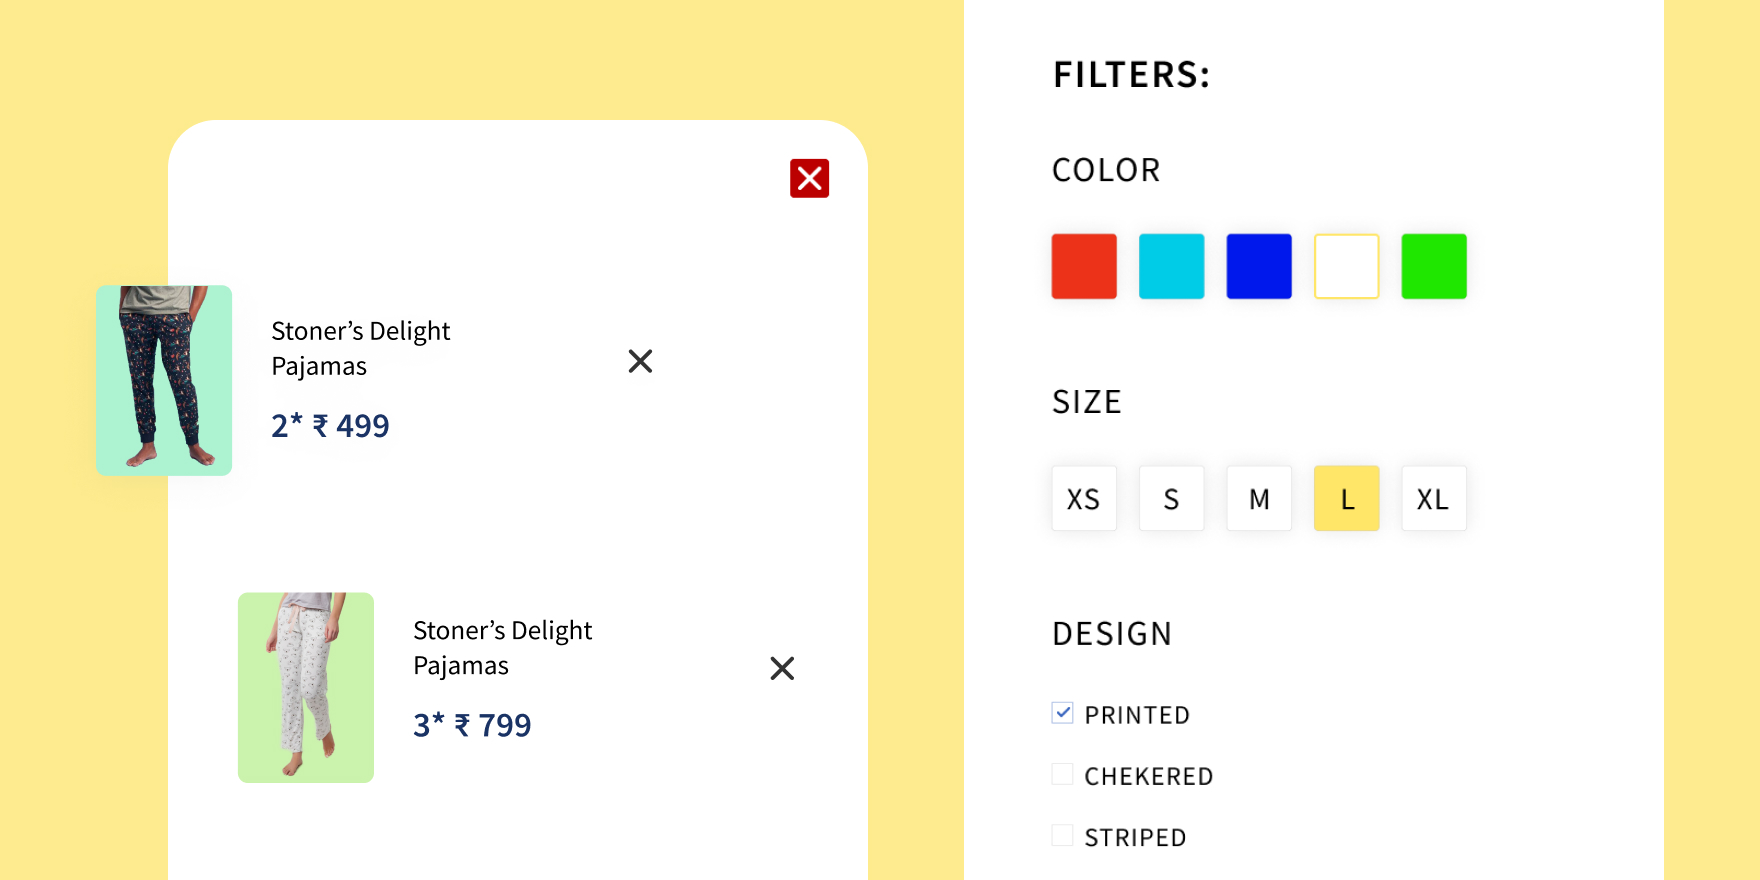The image size is (1760, 880).
Task: Enable the CHEKERED design checkbox
Action: (1062, 774)
